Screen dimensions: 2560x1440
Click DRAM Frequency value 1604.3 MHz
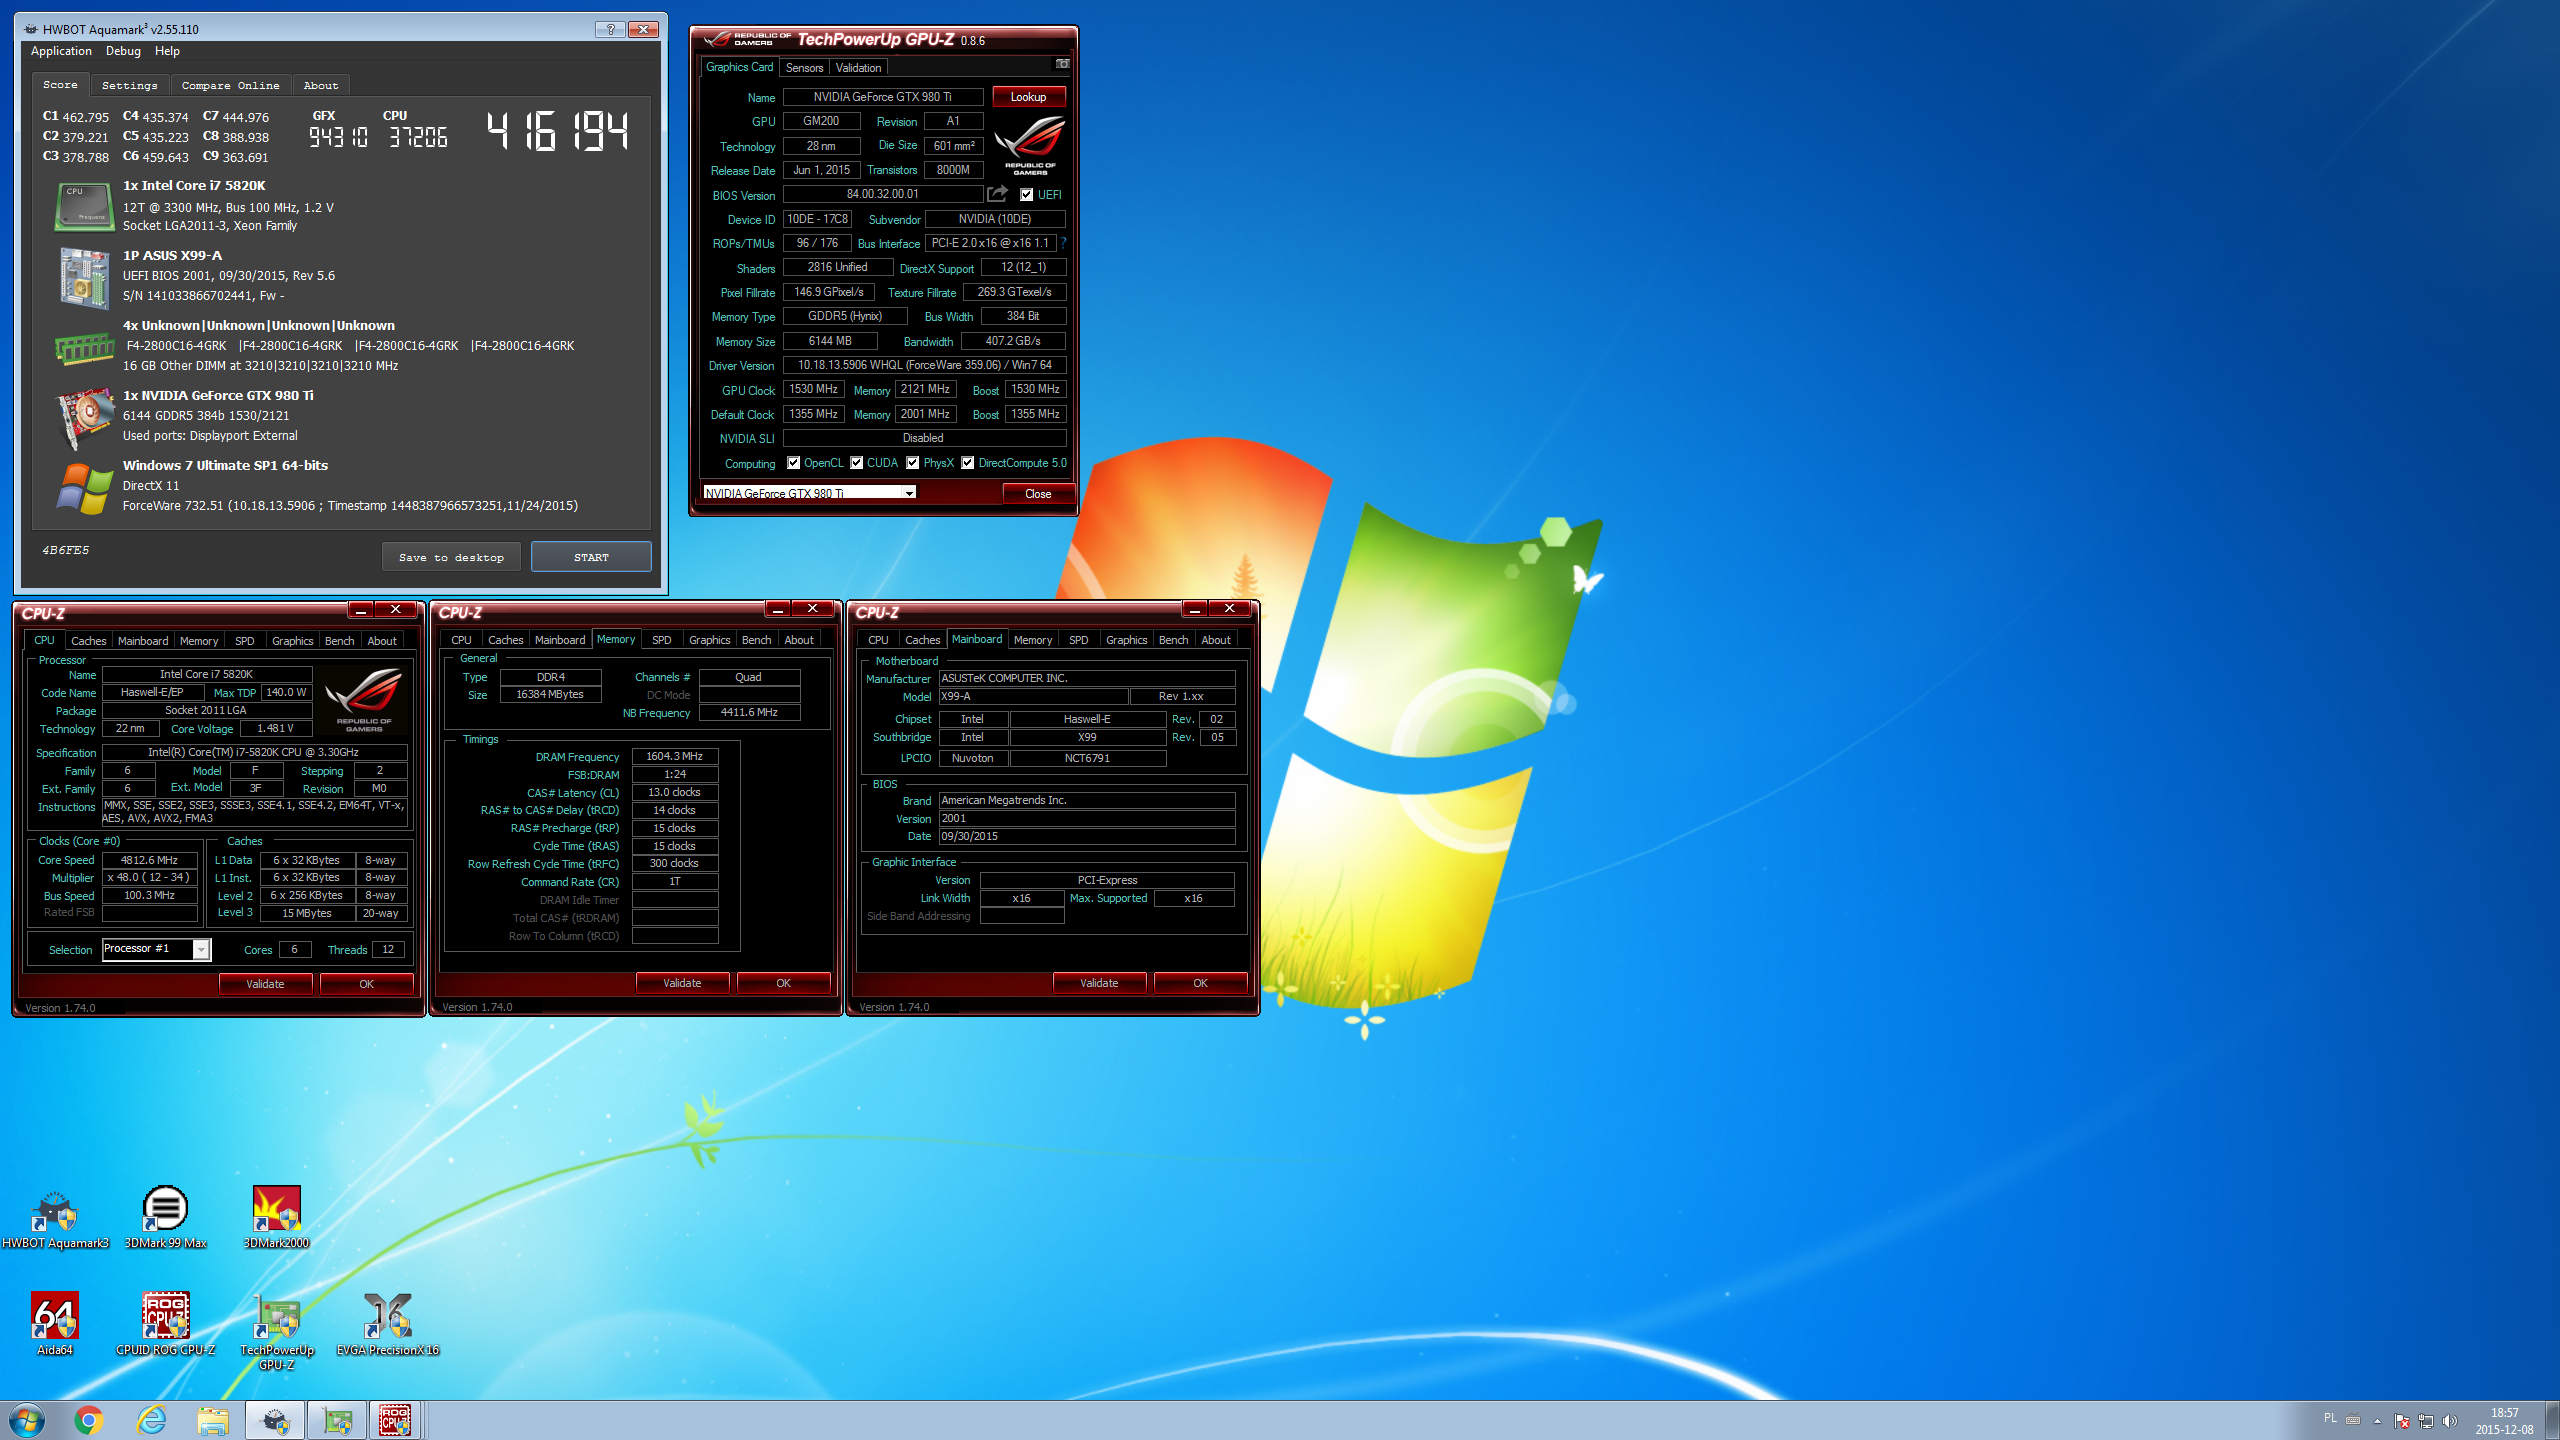(675, 757)
